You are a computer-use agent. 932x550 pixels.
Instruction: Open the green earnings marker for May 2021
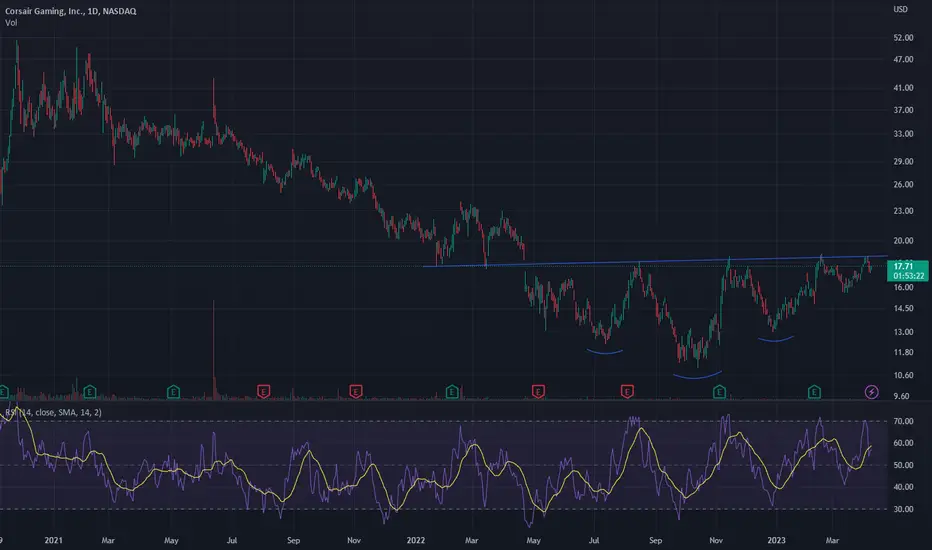coord(174,392)
